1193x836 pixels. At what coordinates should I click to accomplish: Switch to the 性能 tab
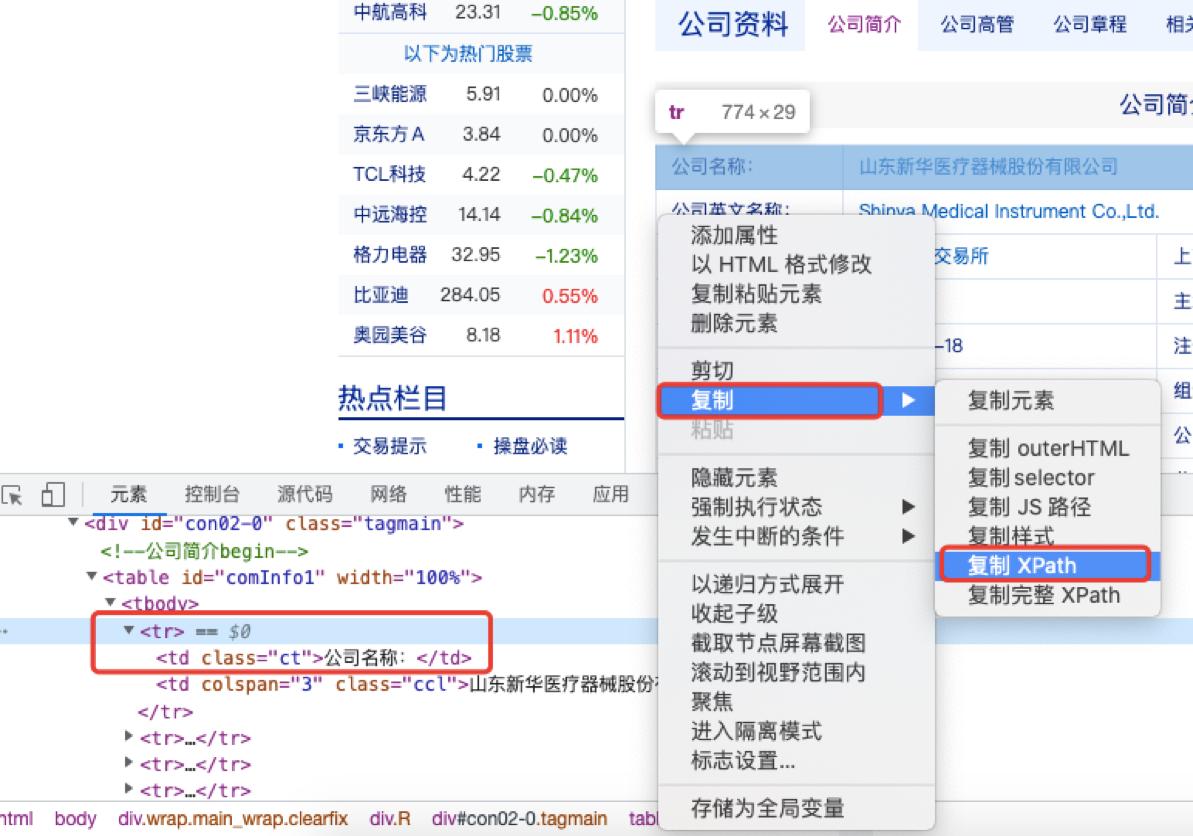pyautogui.click(x=462, y=492)
